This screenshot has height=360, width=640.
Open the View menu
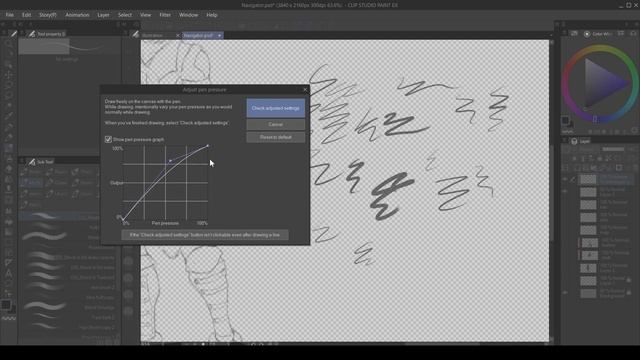click(146, 15)
